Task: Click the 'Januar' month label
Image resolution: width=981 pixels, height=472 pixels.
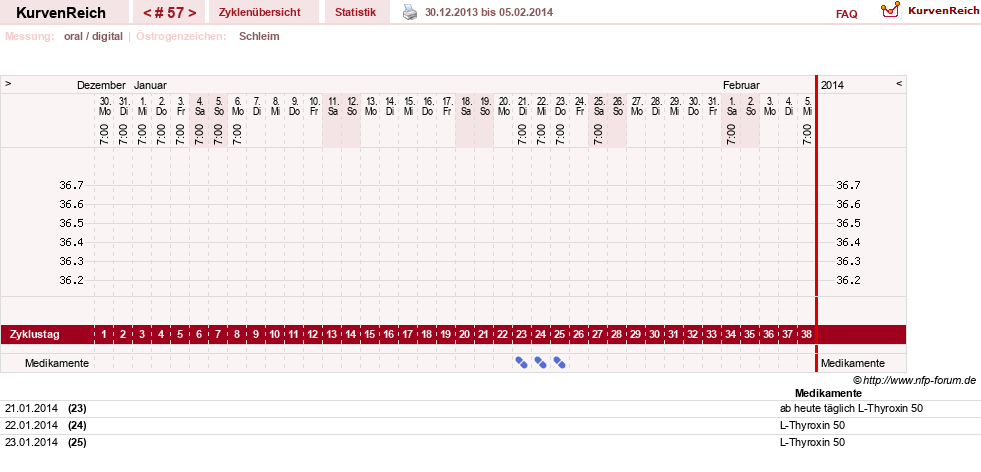Action: [150, 85]
